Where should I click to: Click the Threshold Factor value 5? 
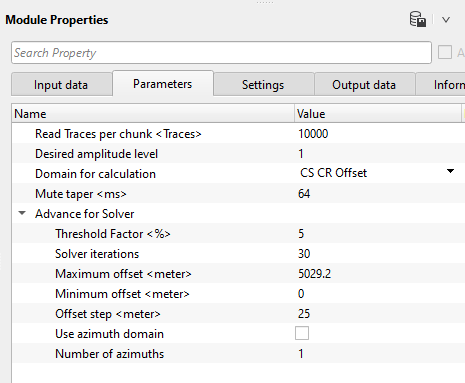(x=301, y=234)
